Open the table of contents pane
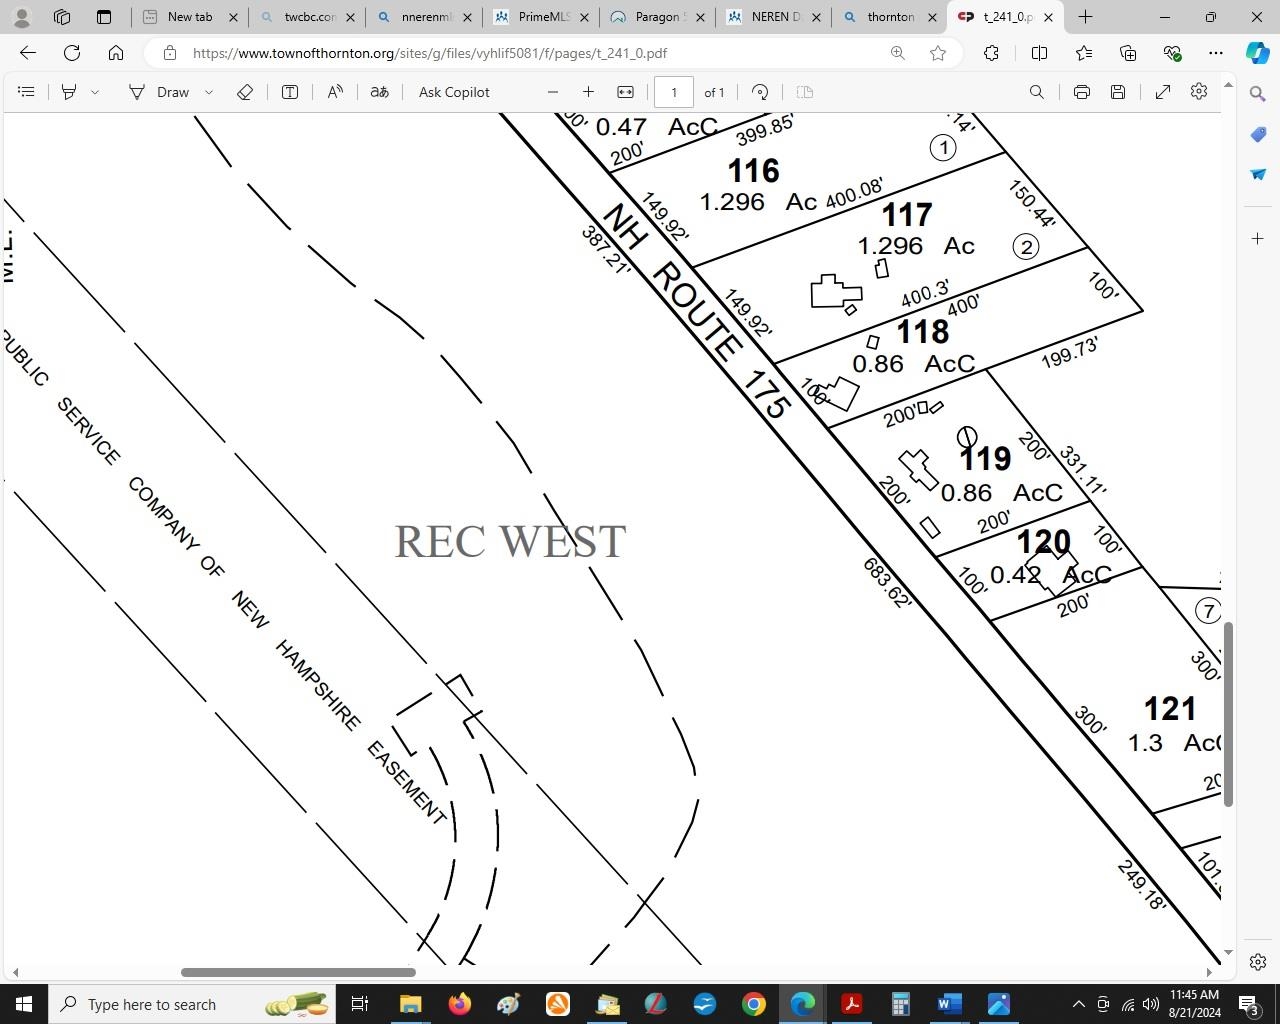The width and height of the screenshot is (1280, 1024). 26,92
